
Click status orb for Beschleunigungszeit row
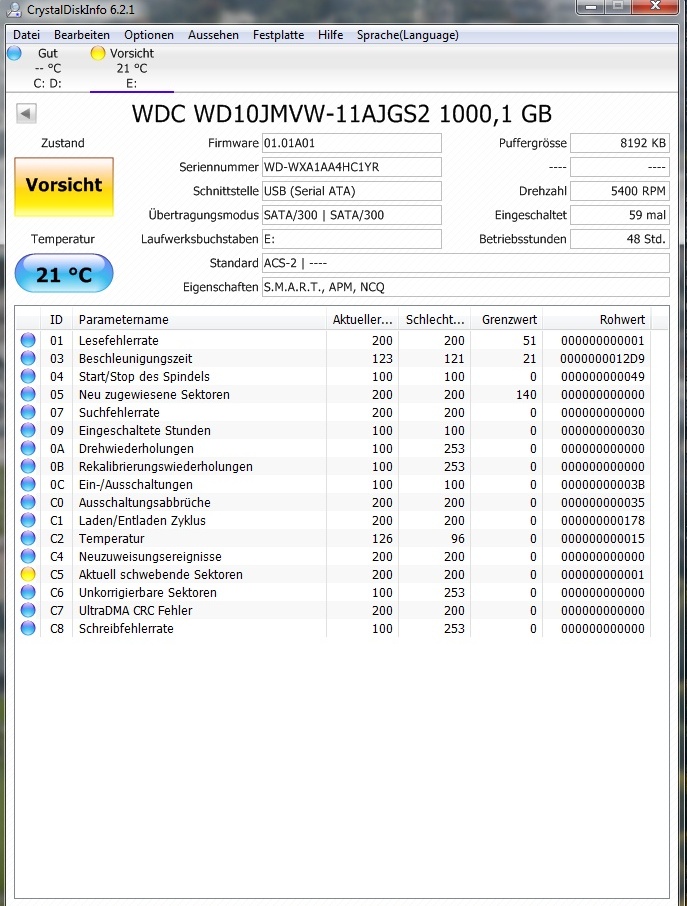point(28,358)
